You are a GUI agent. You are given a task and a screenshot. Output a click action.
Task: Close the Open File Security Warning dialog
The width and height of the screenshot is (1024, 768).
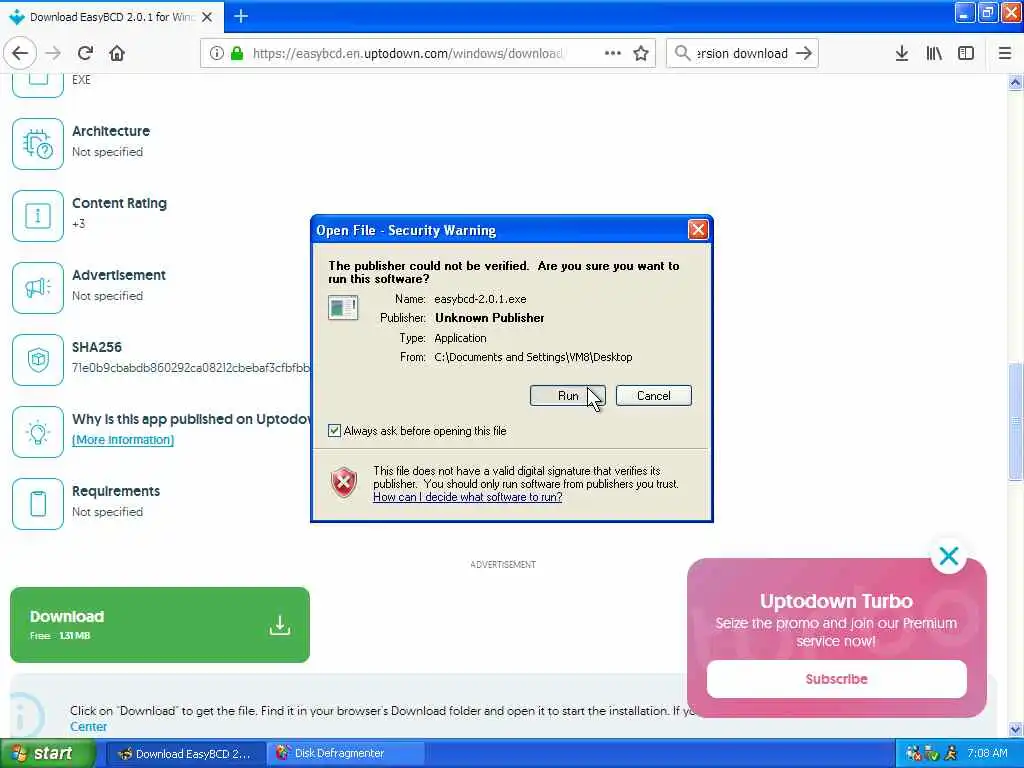click(697, 230)
